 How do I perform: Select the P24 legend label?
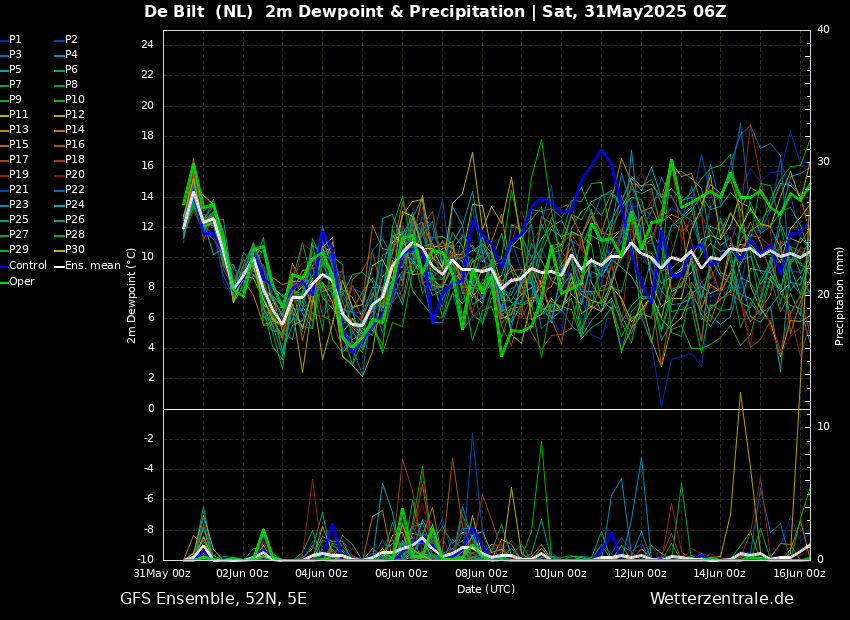pos(70,204)
